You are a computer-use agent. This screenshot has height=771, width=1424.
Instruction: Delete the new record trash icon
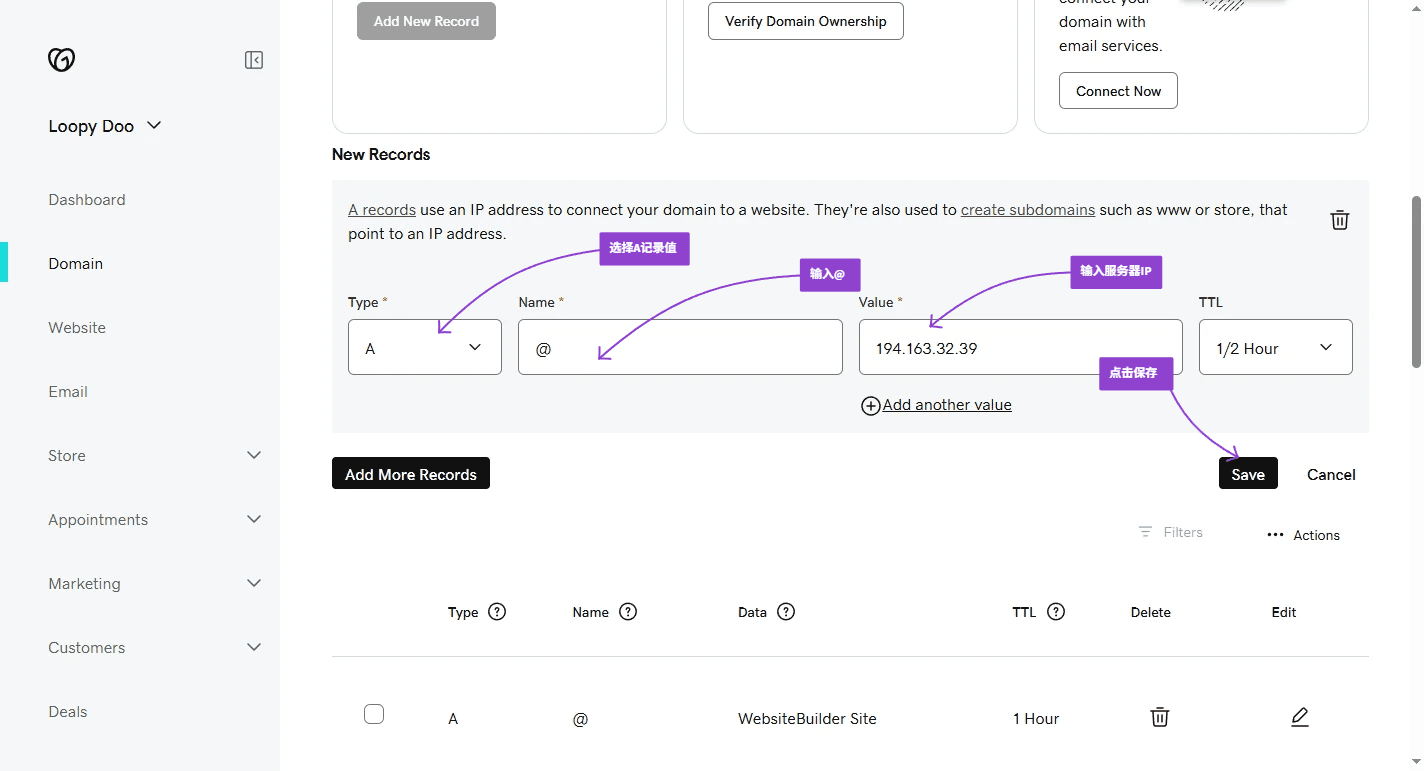point(1339,220)
